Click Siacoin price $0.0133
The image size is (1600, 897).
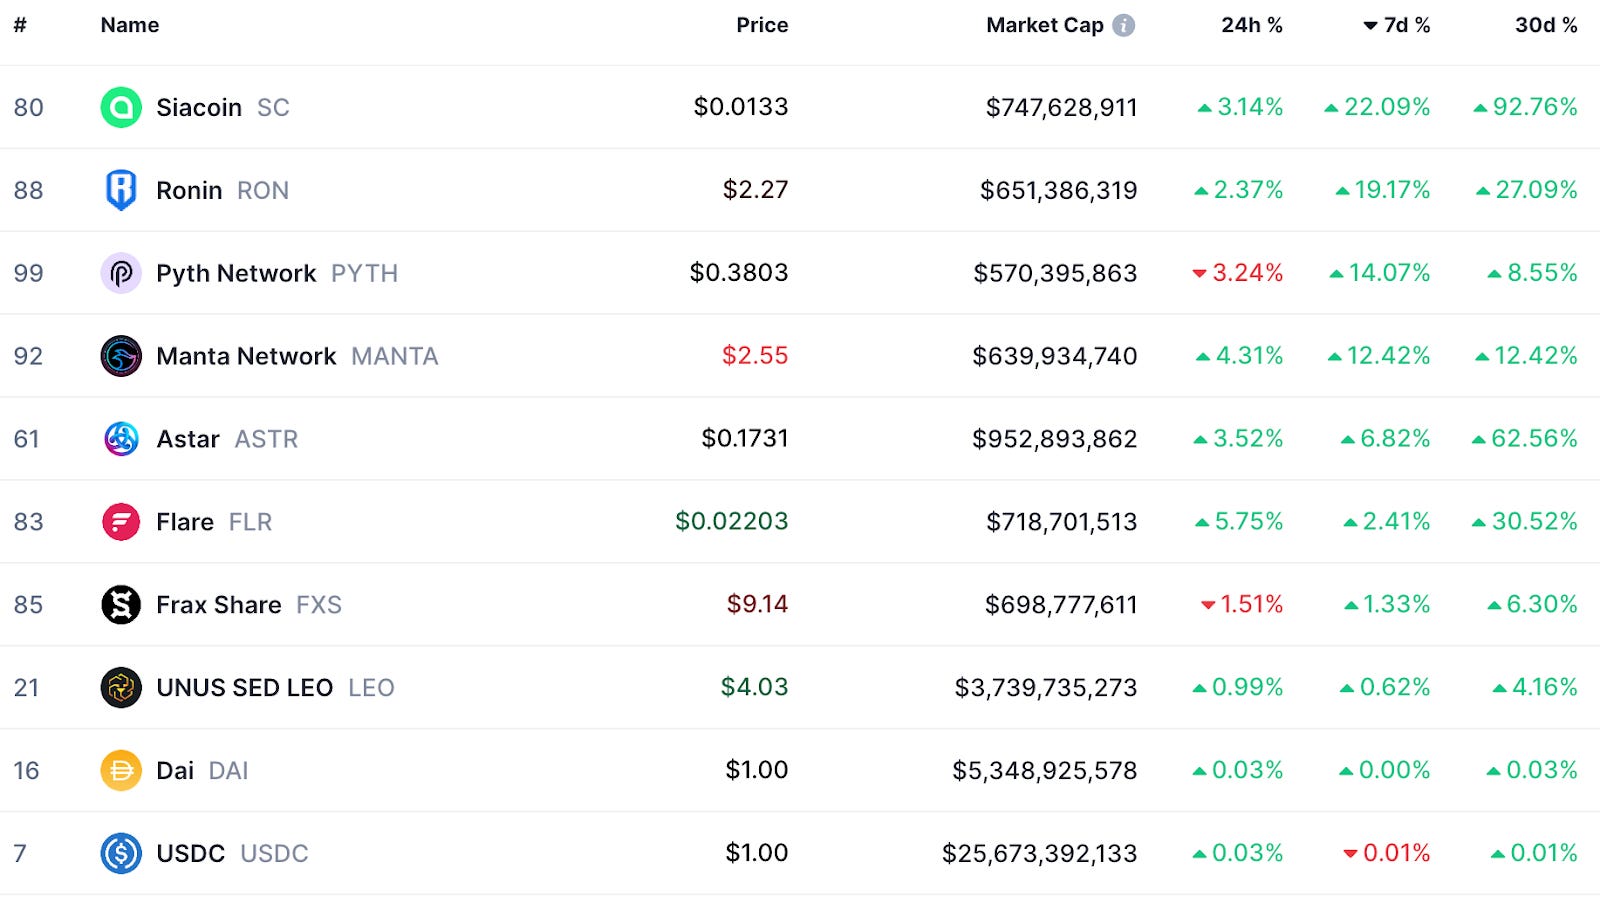(741, 107)
